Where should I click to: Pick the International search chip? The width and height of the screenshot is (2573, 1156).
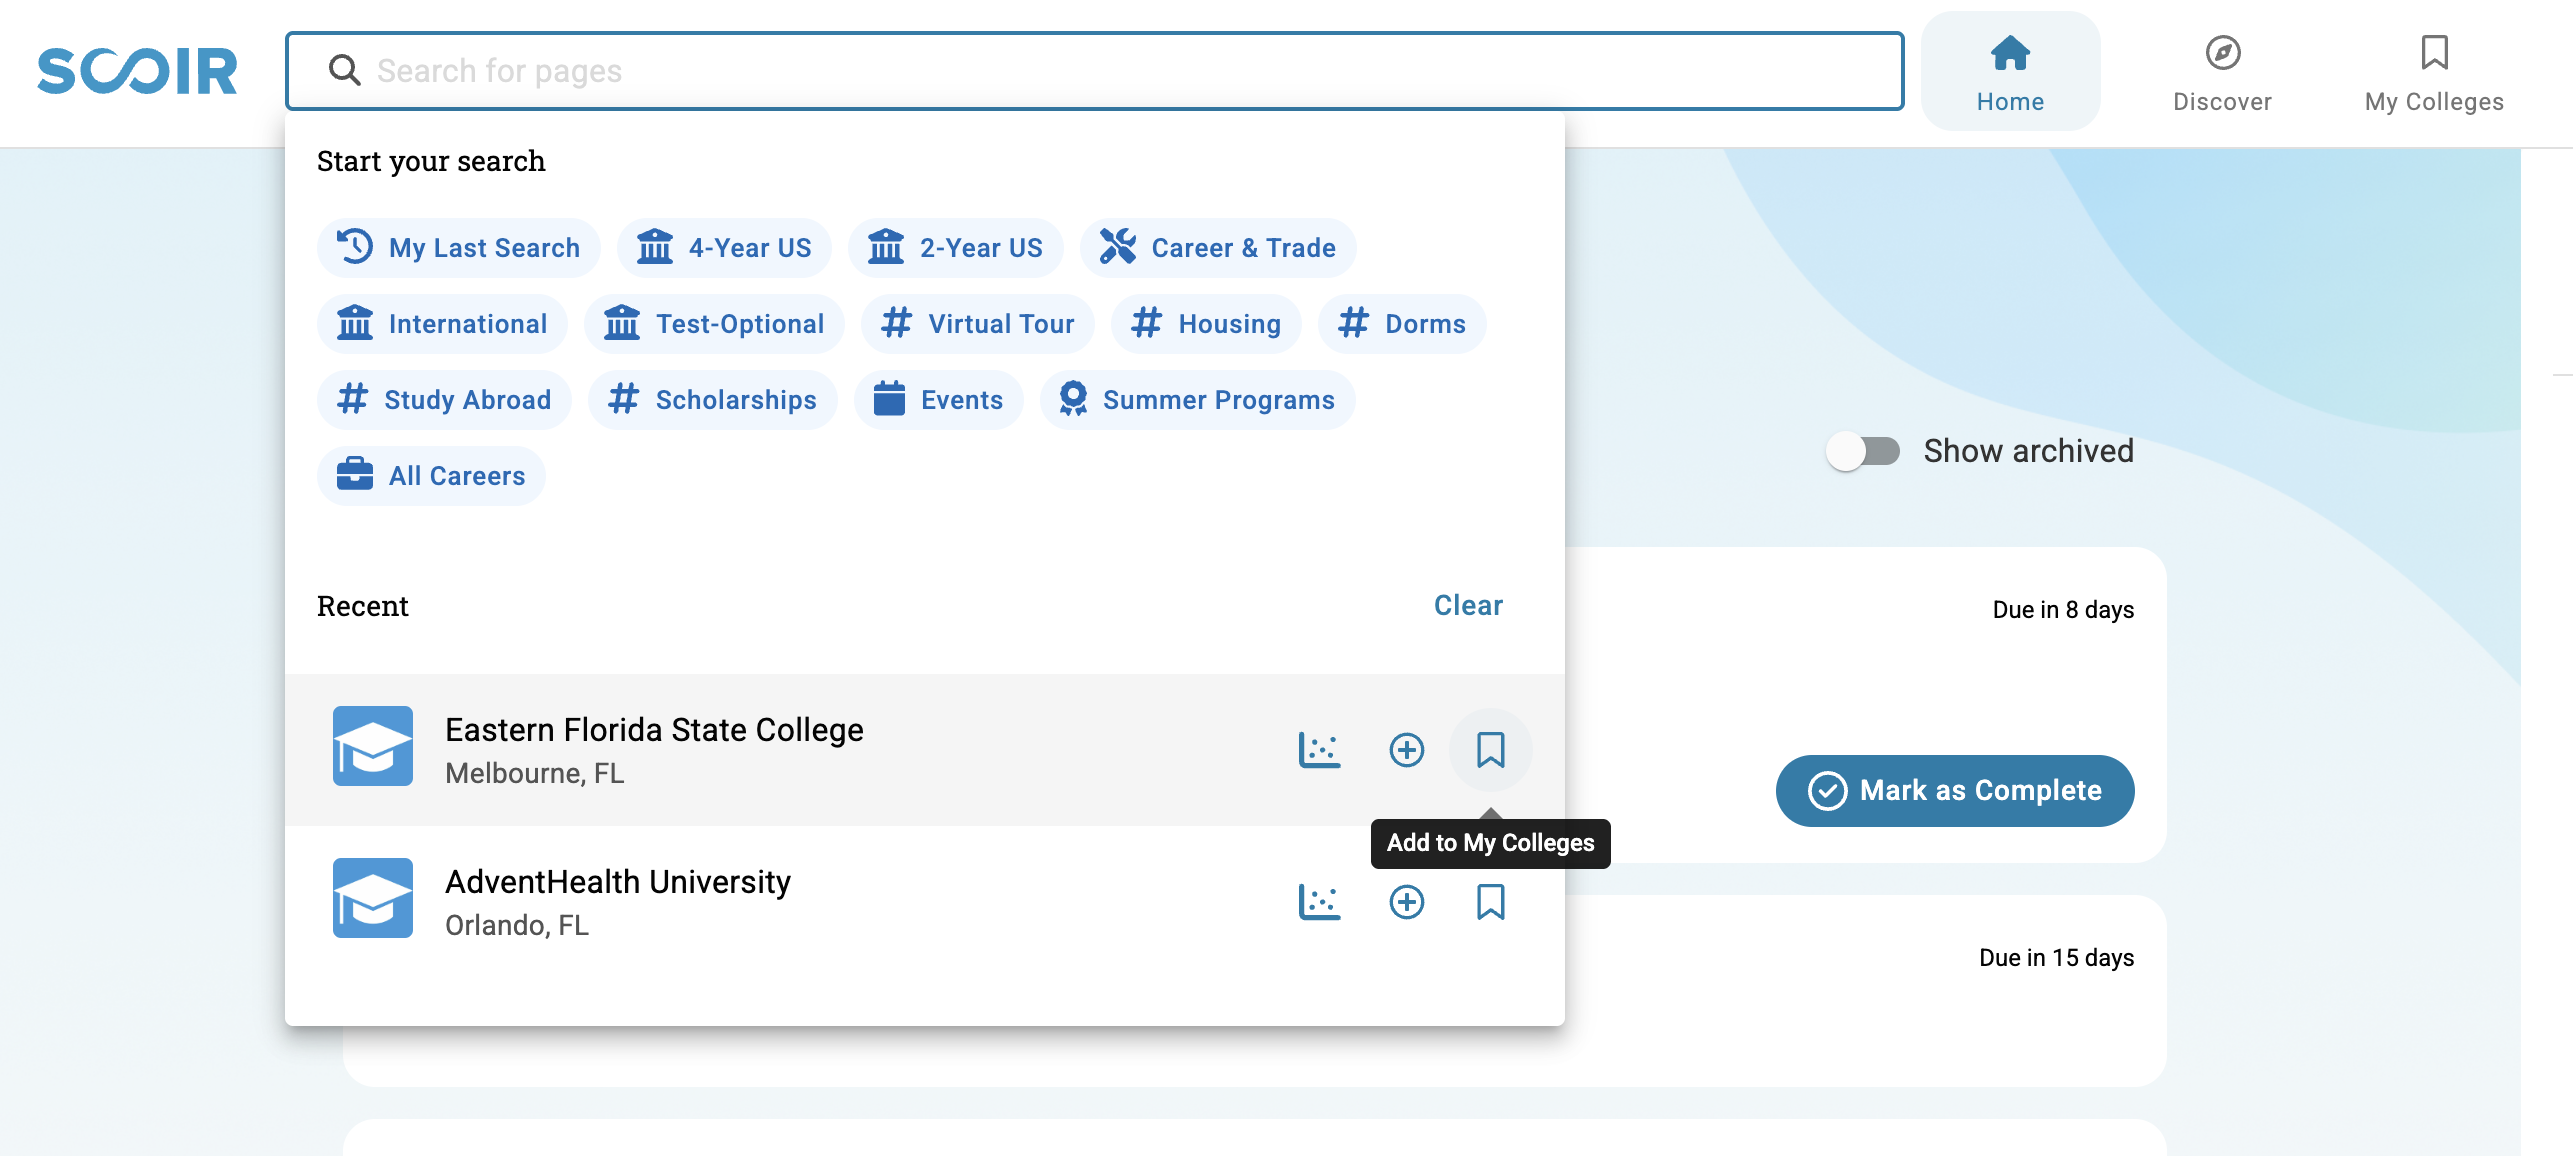coord(442,323)
